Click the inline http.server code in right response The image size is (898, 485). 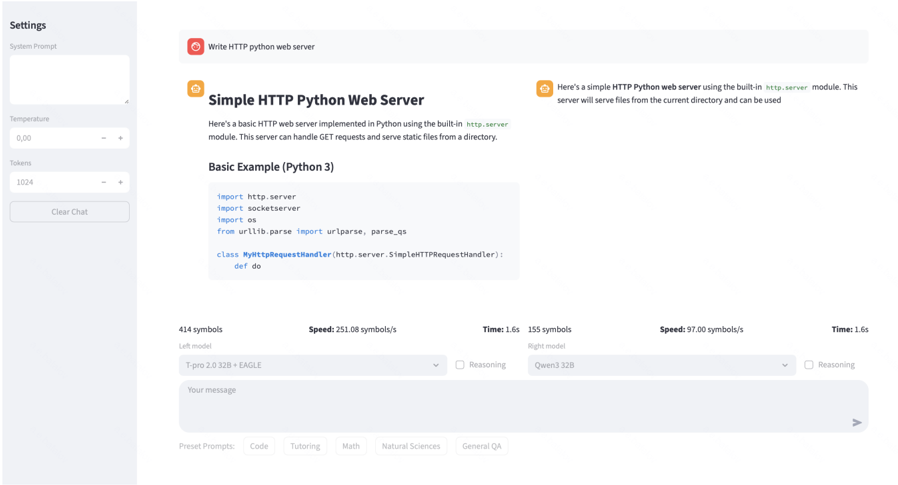787,88
